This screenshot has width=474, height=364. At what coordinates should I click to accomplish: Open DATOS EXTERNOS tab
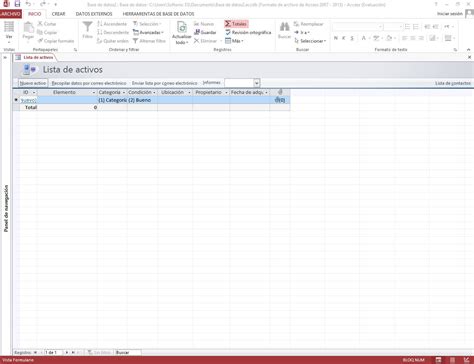pos(94,14)
